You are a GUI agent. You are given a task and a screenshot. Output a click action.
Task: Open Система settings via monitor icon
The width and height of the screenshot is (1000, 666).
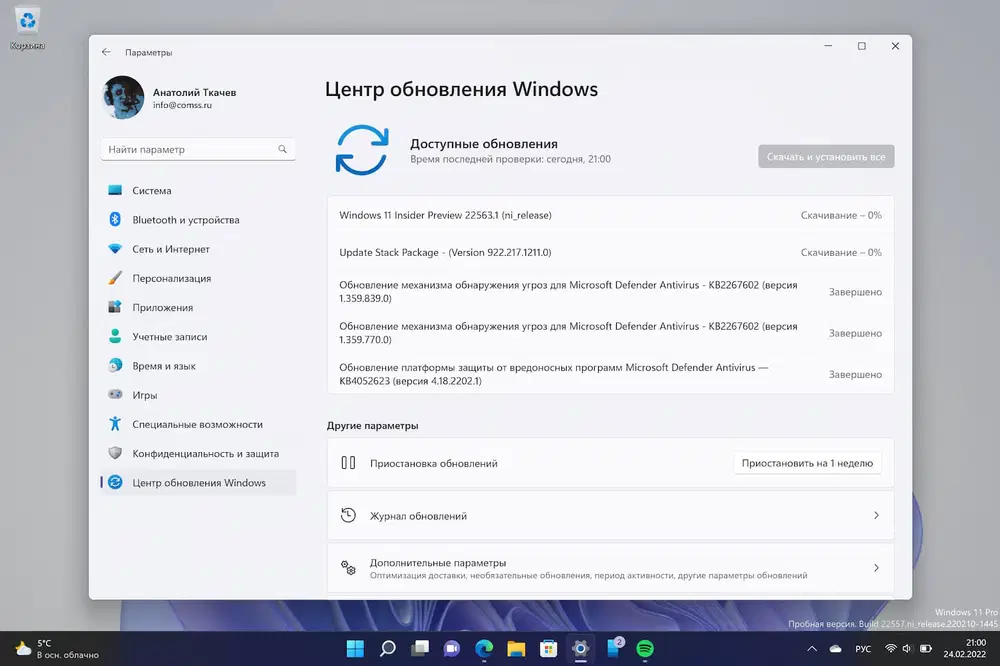117,190
